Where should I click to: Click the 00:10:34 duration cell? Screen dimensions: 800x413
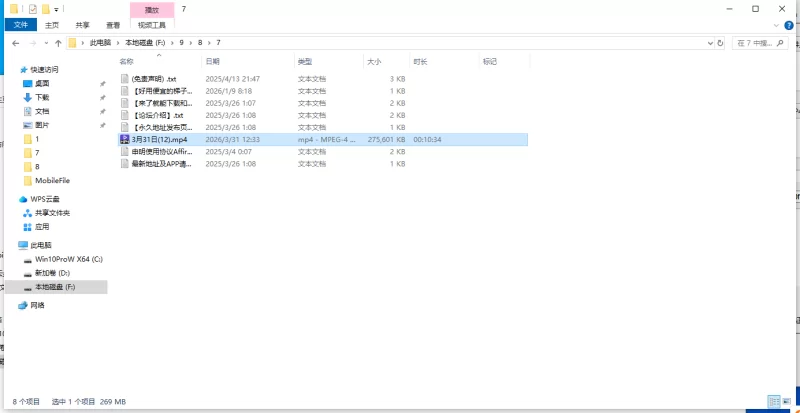point(427,139)
